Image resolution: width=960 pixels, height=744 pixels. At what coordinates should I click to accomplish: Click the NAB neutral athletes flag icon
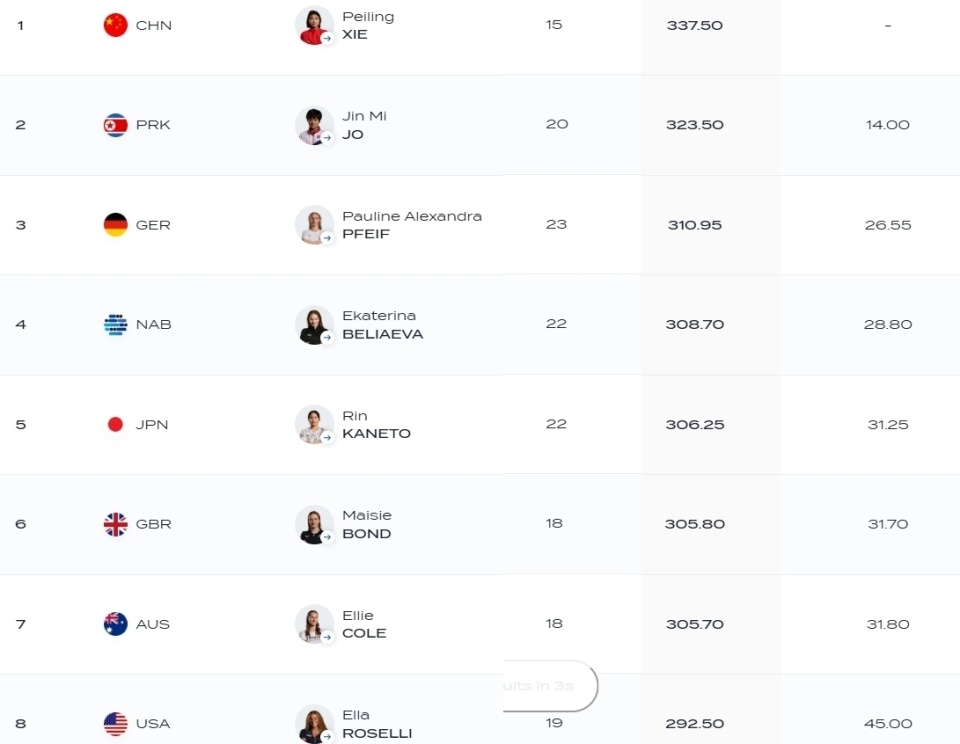pyautogui.click(x=115, y=325)
